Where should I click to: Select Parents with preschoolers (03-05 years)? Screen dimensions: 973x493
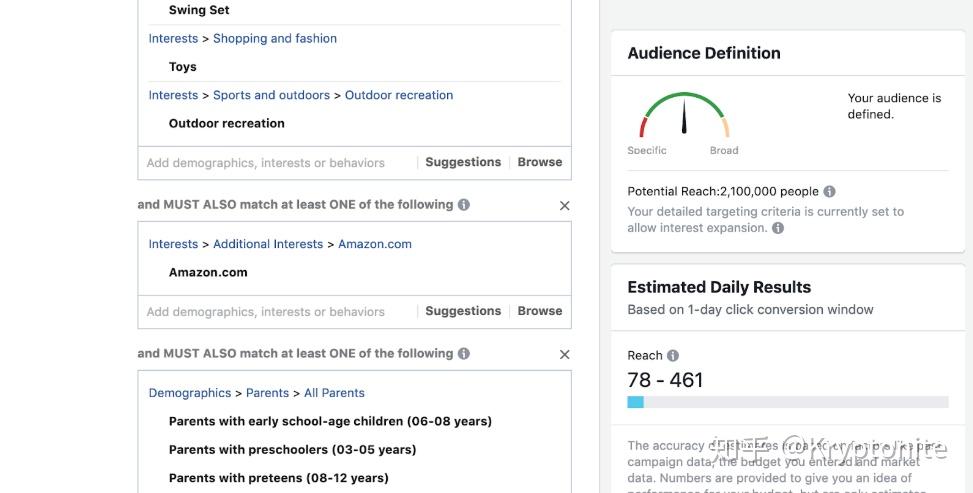pos(292,450)
